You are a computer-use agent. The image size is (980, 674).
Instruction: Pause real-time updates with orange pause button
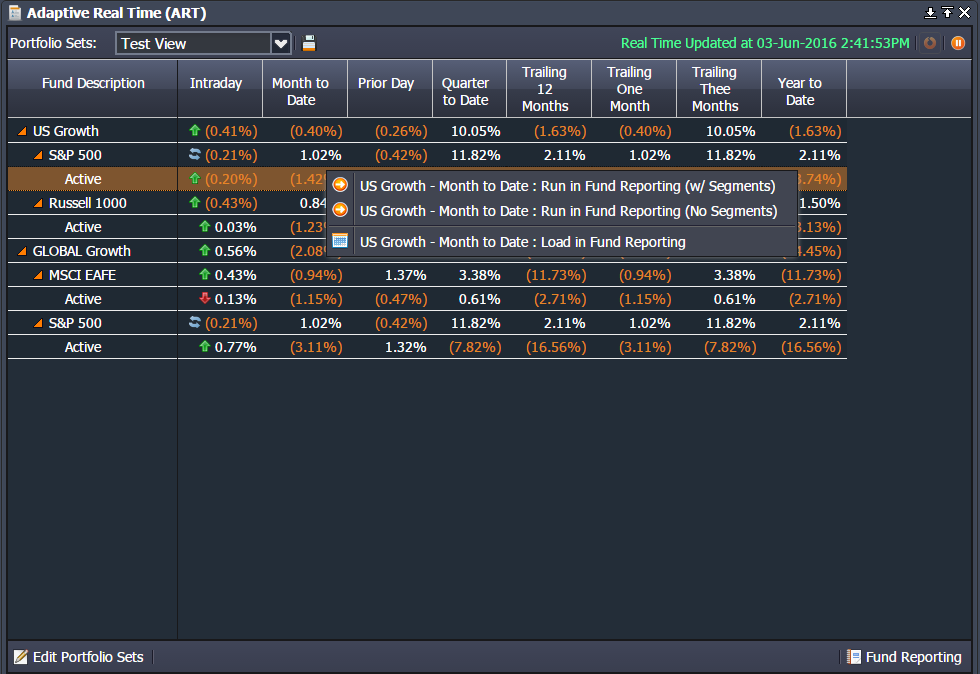pyautogui.click(x=958, y=43)
